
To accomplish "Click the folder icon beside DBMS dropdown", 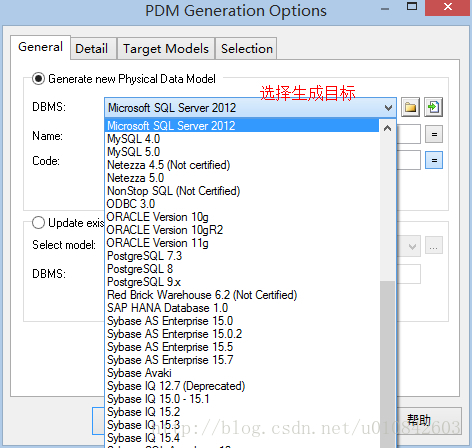I will click(410, 107).
